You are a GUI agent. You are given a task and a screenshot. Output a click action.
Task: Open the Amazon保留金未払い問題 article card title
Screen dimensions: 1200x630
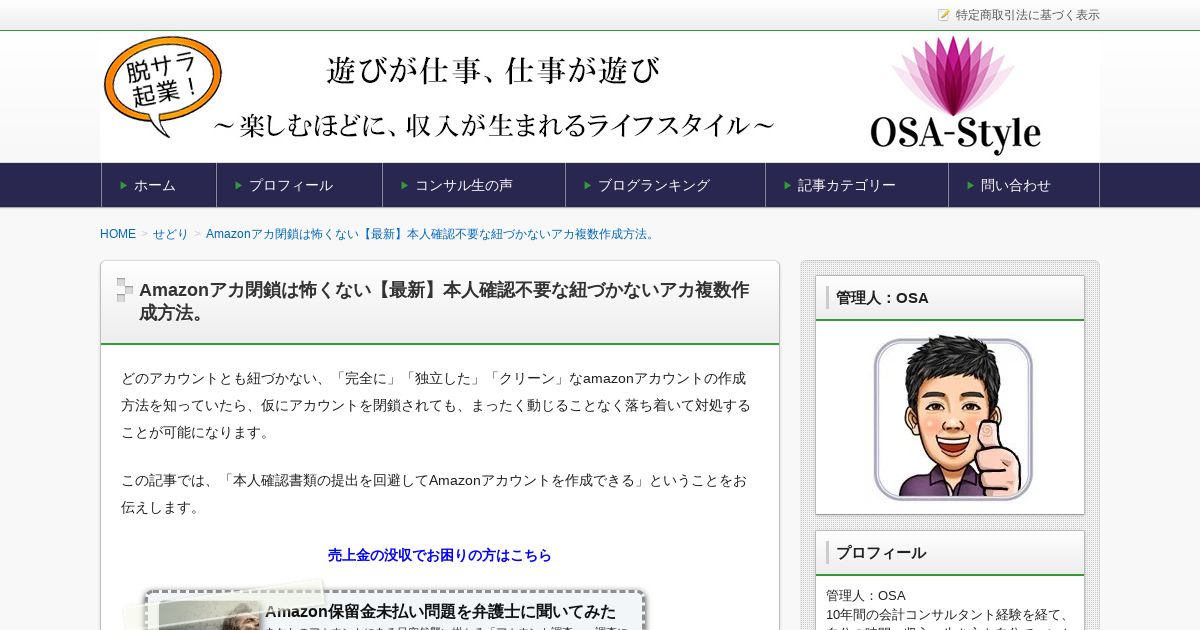[x=440, y=611]
